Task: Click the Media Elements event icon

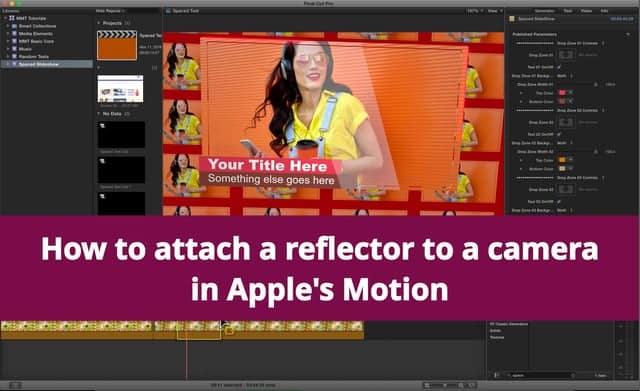Action: [x=14, y=34]
